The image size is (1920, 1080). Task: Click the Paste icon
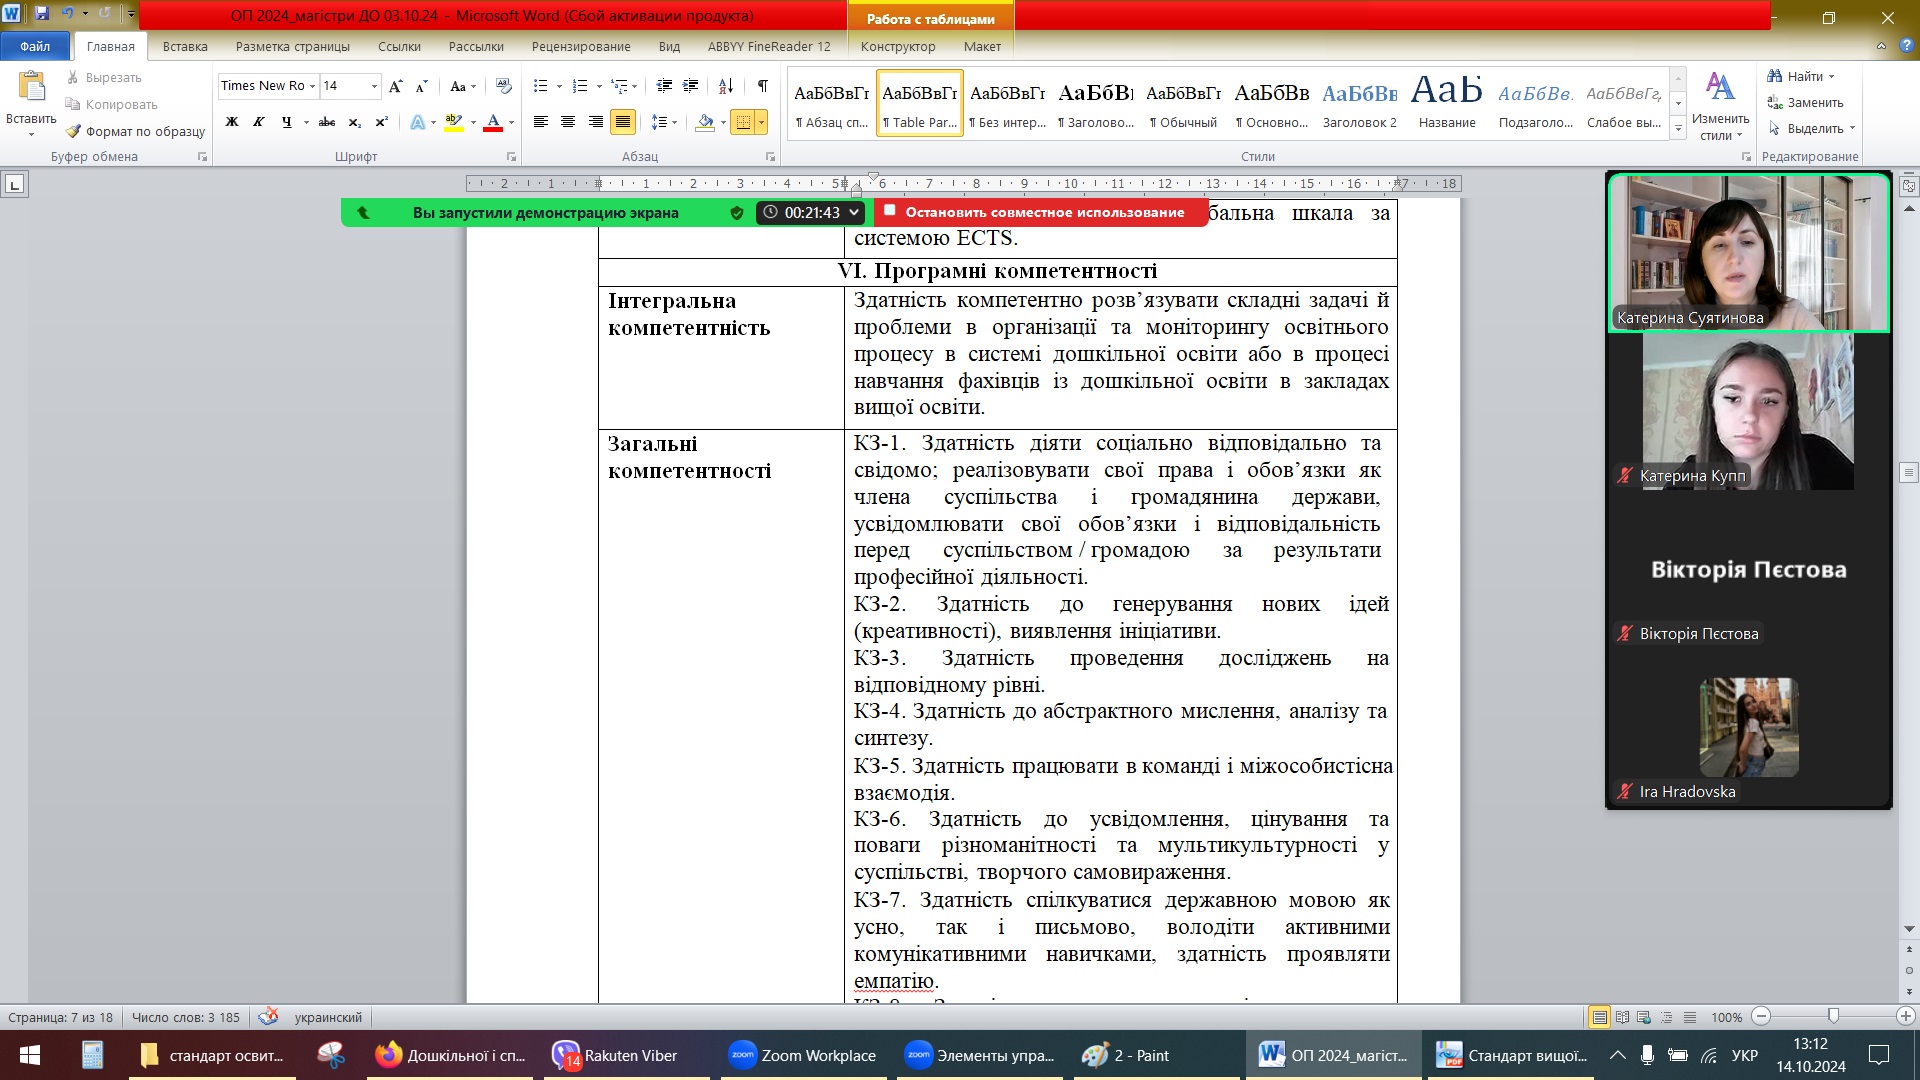32,88
